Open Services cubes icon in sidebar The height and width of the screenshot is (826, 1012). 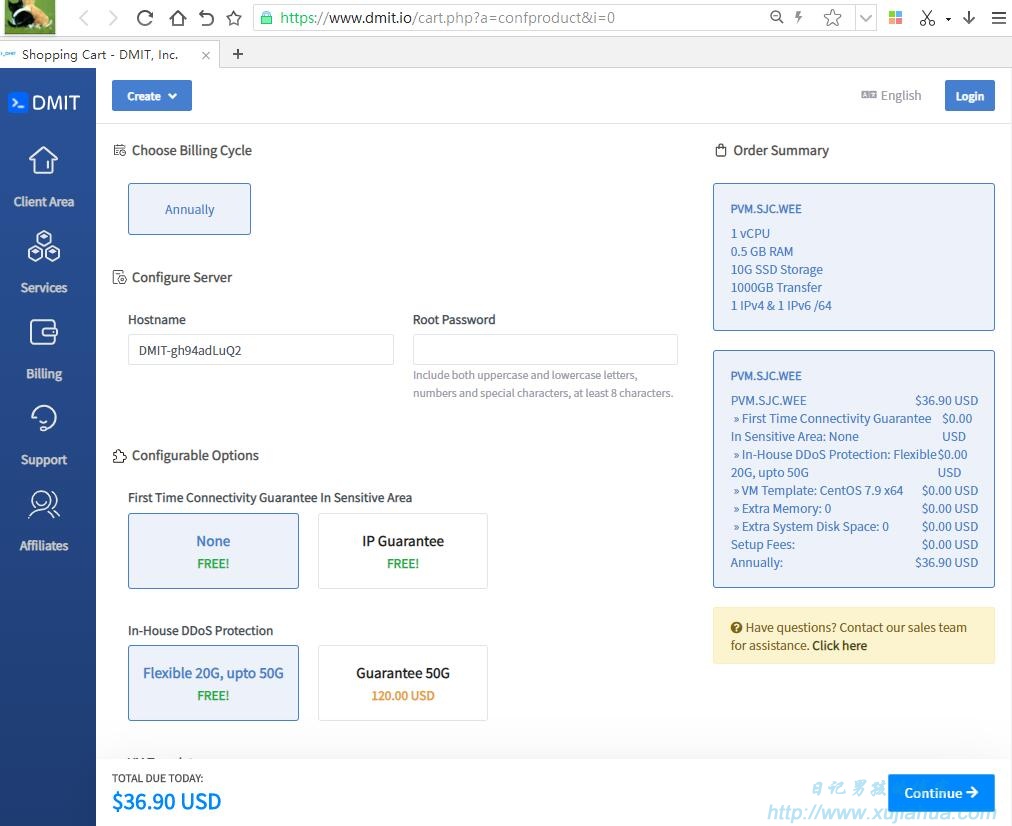[43, 246]
